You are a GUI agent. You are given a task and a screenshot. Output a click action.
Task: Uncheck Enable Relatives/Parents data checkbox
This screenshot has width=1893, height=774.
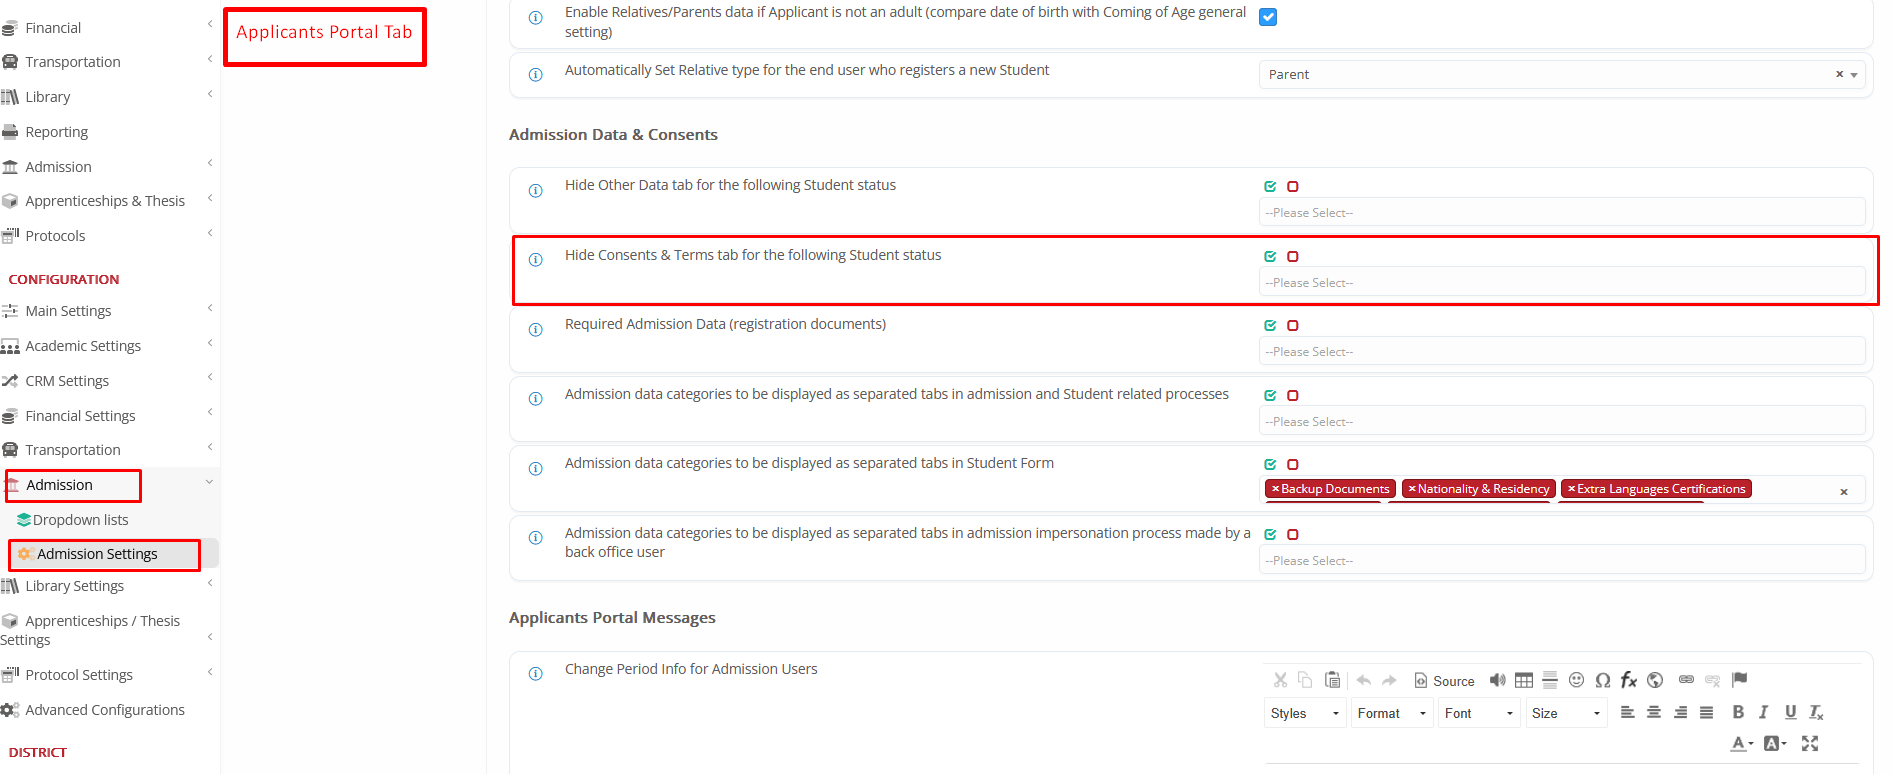tap(1268, 17)
